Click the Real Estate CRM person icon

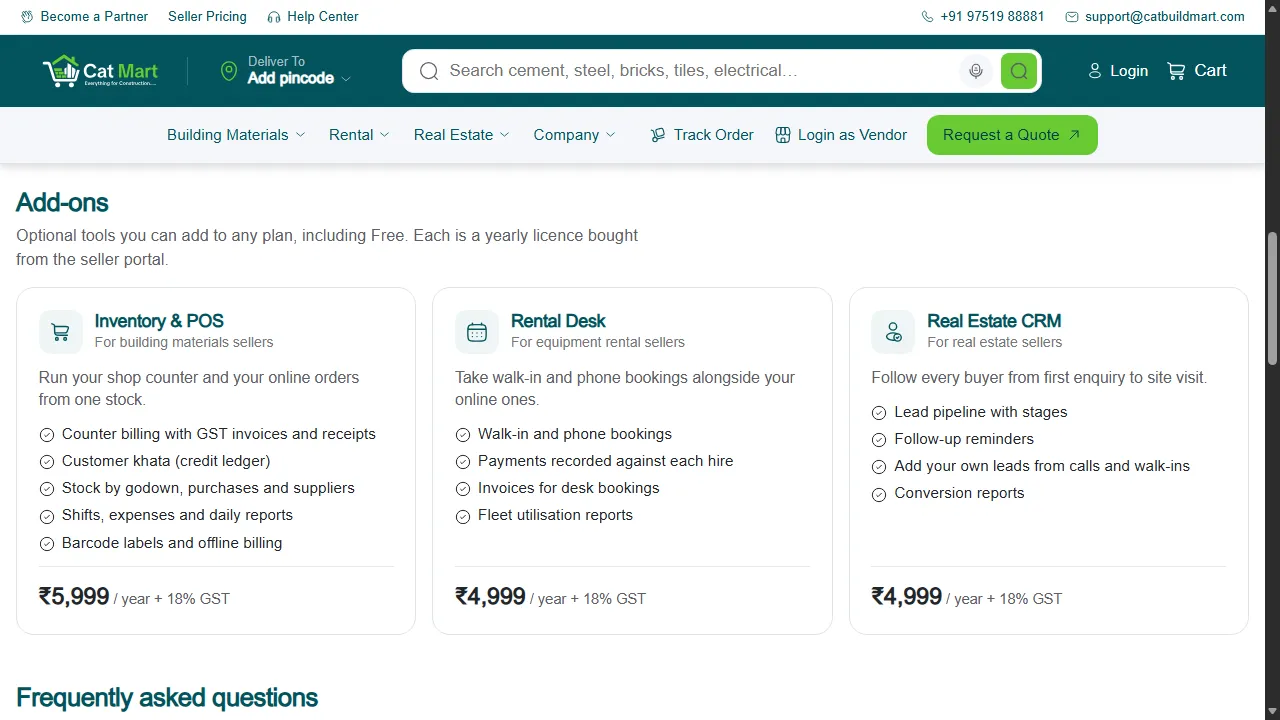tap(893, 332)
